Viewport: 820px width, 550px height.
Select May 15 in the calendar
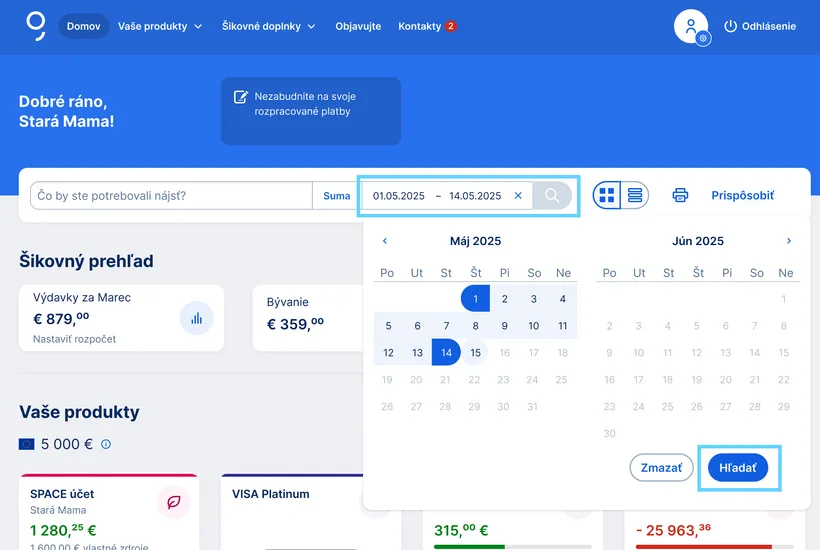[x=475, y=352]
